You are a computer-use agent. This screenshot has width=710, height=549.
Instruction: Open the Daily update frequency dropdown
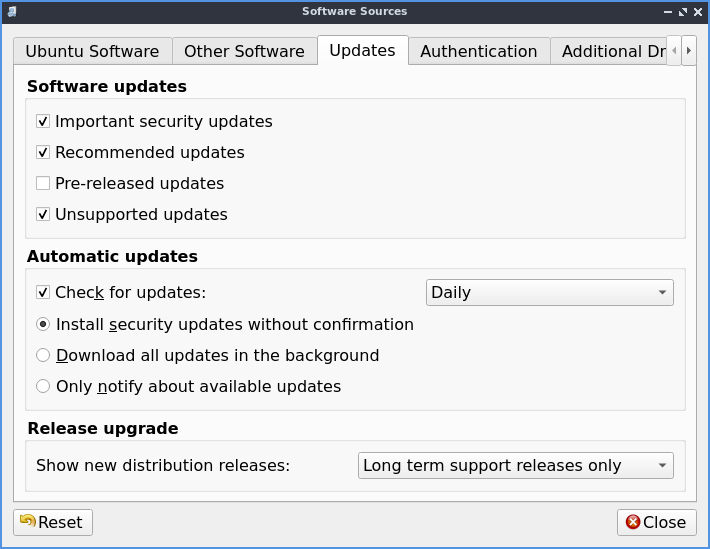click(x=550, y=293)
